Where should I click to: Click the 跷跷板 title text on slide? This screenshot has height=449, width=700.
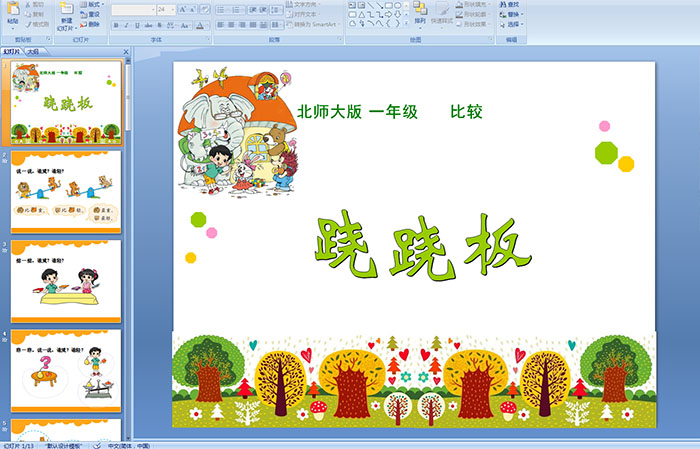(423, 246)
